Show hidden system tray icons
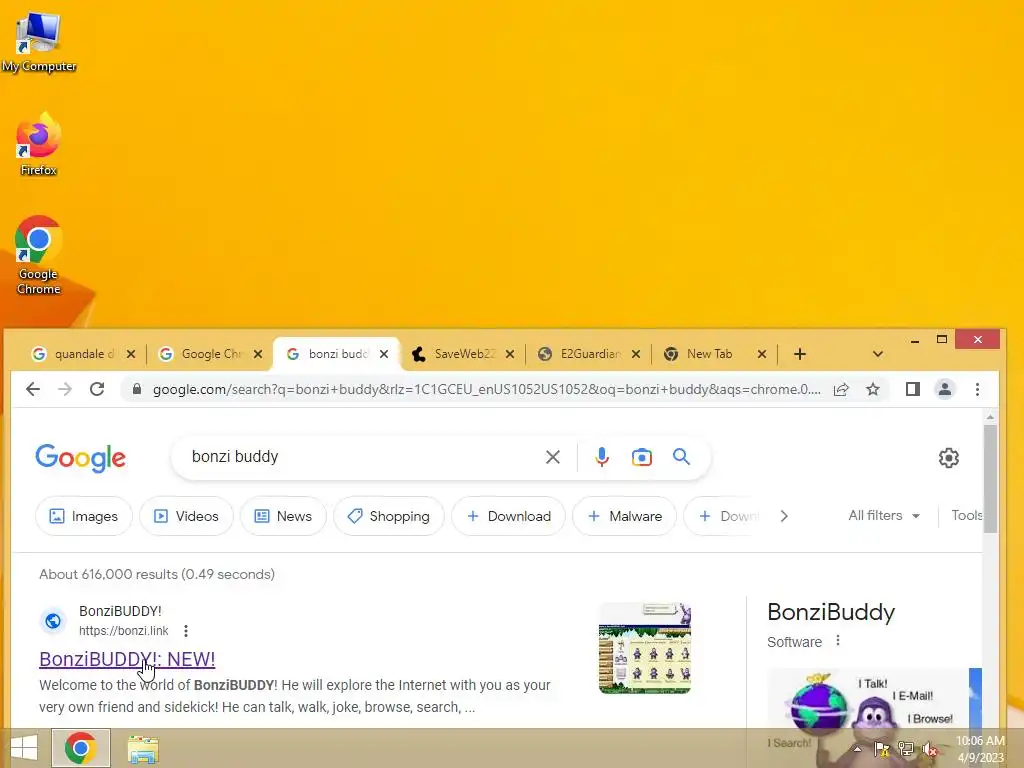The width and height of the screenshot is (1024, 768). coord(857,749)
